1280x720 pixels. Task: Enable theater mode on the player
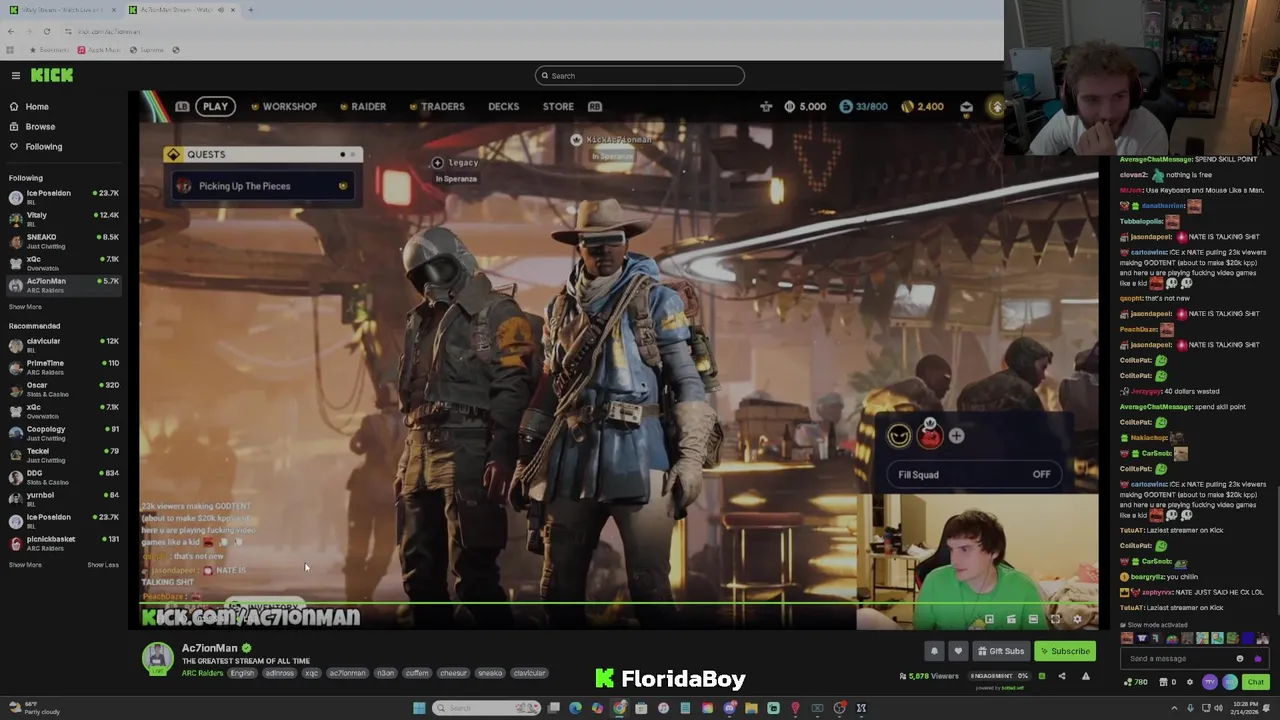[x=1033, y=620]
